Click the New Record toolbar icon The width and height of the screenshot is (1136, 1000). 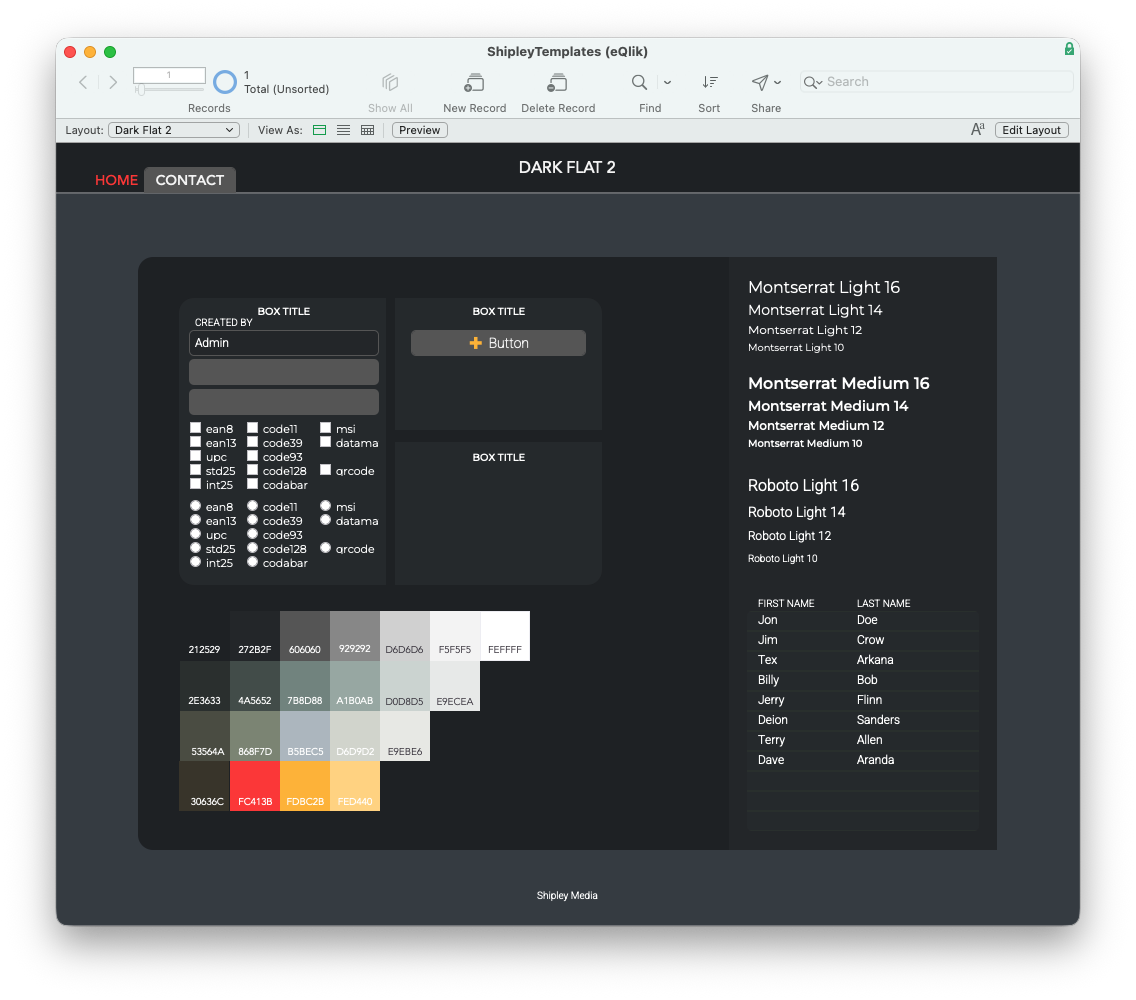point(474,83)
